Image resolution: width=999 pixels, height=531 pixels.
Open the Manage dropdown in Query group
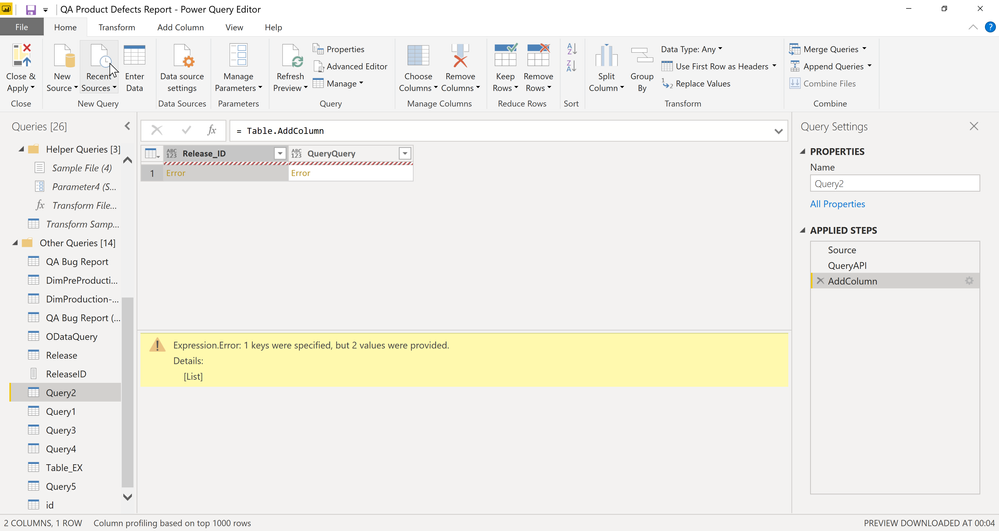click(338, 84)
